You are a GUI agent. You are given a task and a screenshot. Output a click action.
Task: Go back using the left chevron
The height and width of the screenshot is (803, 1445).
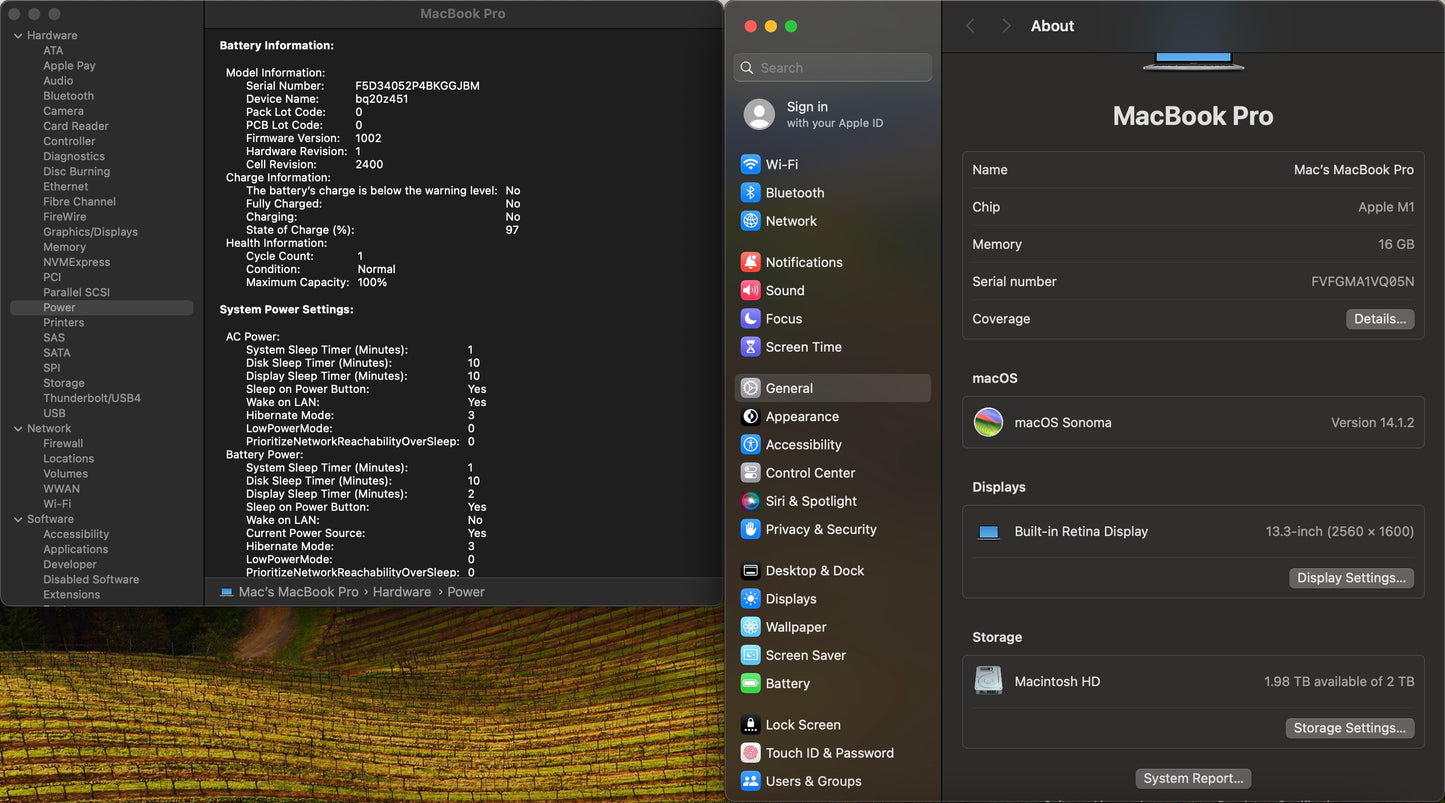pyautogui.click(x=970, y=26)
